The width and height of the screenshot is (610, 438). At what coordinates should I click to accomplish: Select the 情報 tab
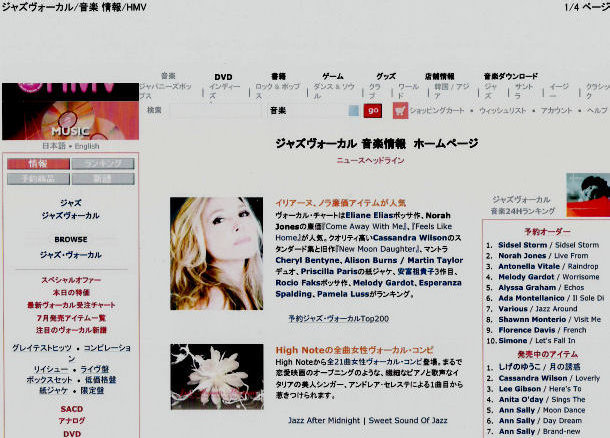[38, 163]
